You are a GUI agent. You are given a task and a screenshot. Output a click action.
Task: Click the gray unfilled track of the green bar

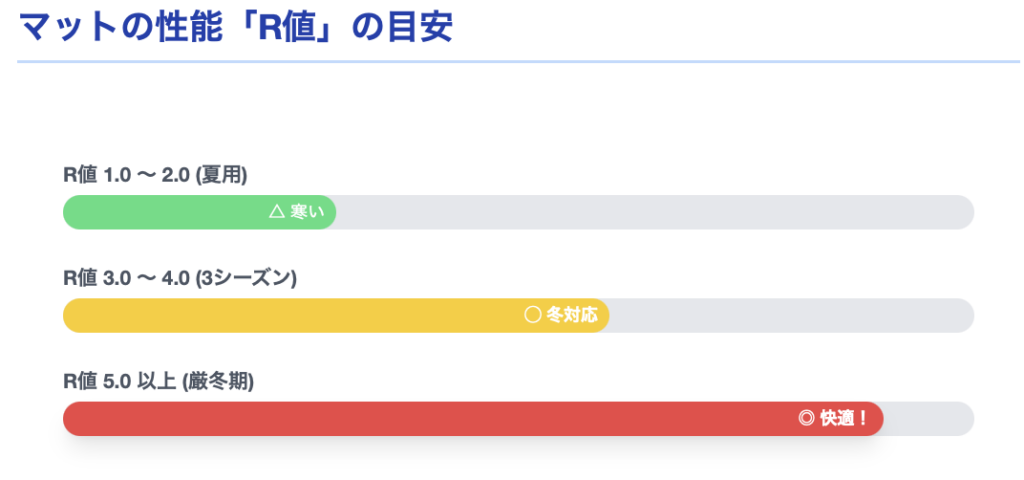pos(650,212)
